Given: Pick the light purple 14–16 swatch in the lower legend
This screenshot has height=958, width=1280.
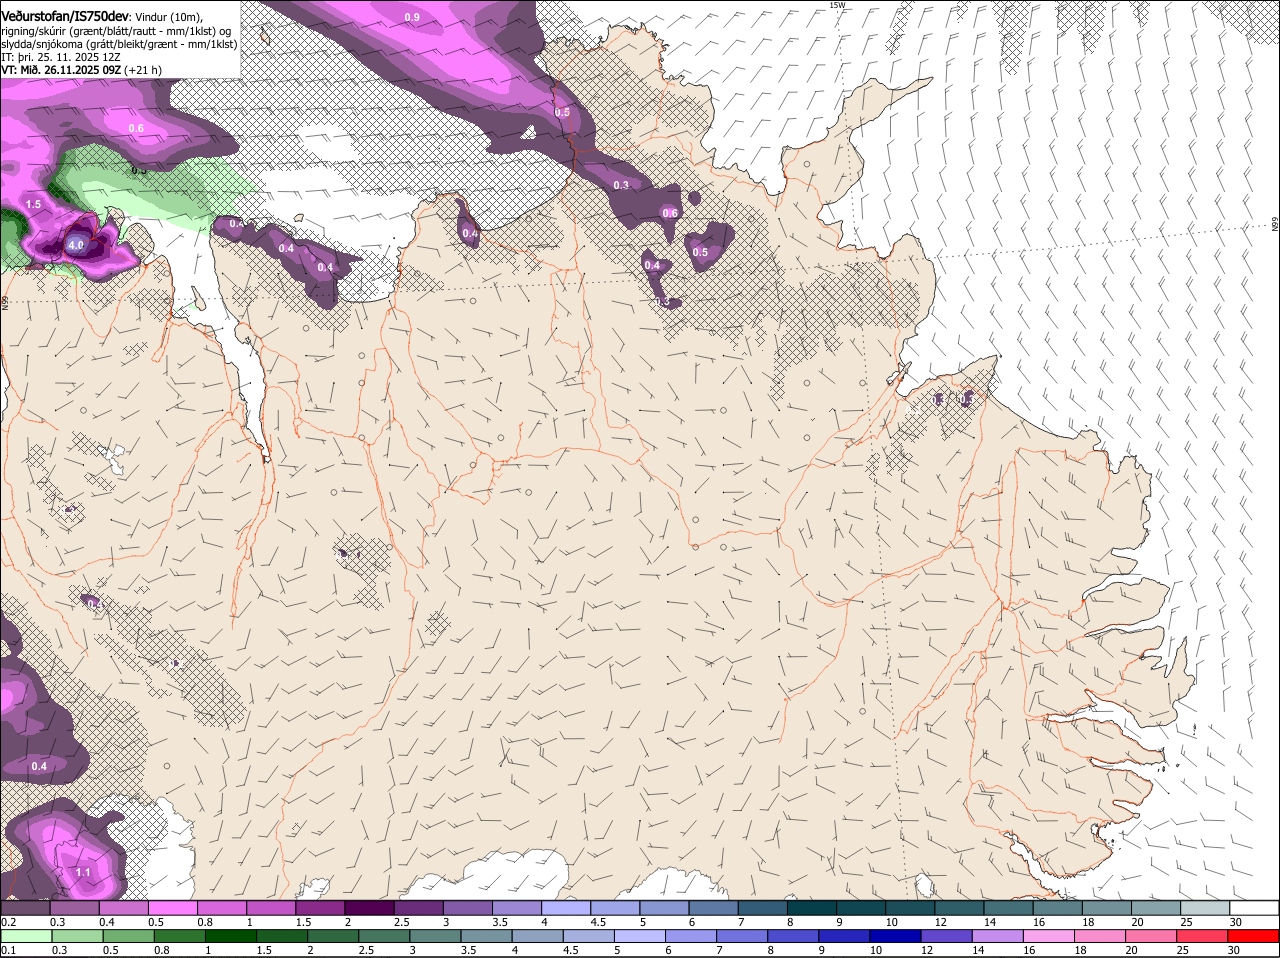Looking at the screenshot, I should [x=998, y=936].
